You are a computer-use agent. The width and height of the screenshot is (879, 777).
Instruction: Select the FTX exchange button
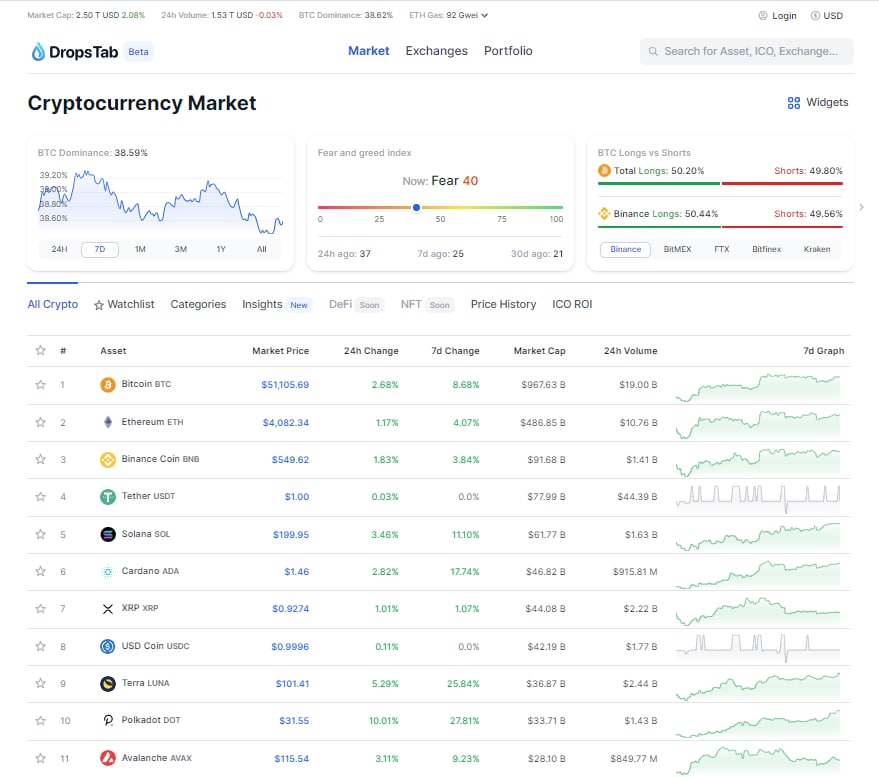[721, 249]
